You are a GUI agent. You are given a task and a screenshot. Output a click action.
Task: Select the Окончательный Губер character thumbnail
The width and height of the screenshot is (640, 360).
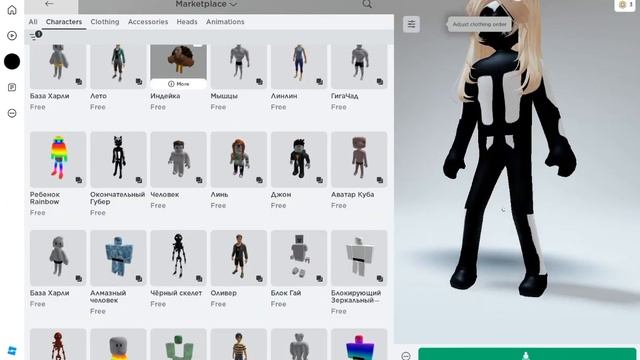[x=118, y=160]
